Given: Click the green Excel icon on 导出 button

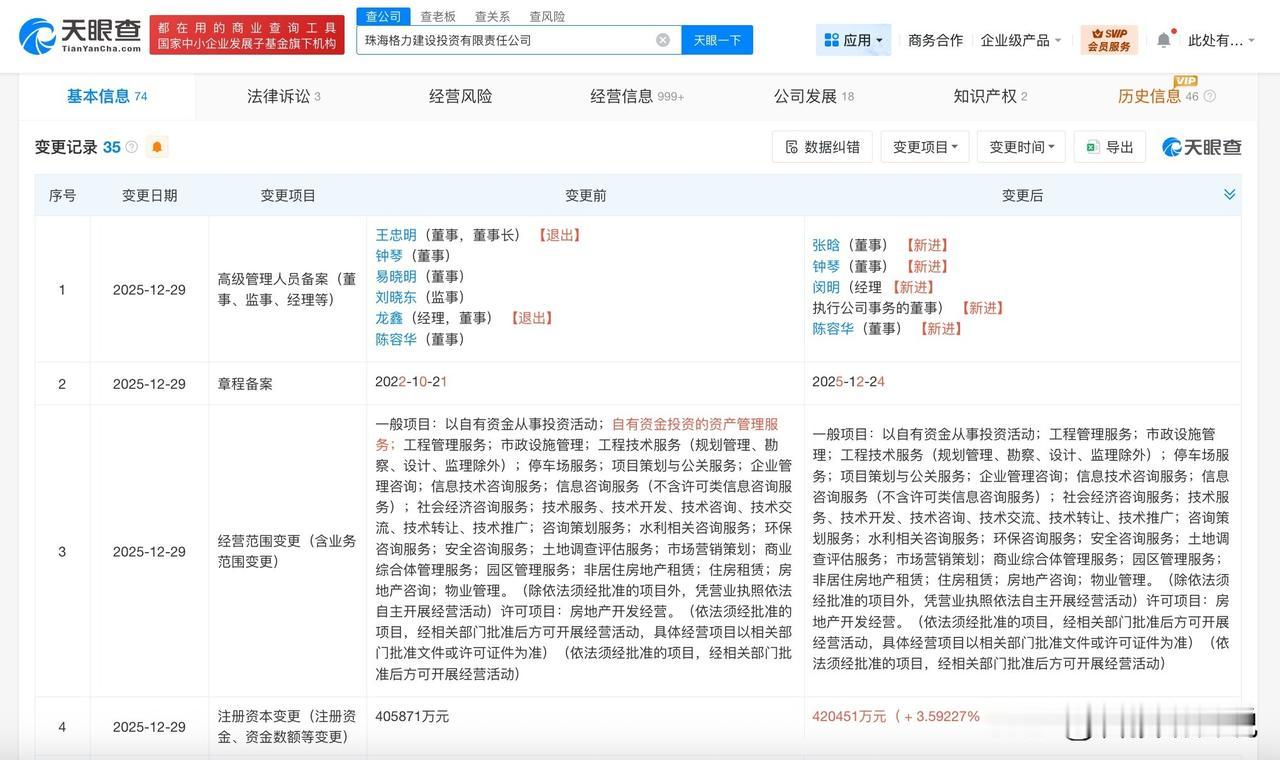Looking at the screenshot, I should pos(1090,146).
